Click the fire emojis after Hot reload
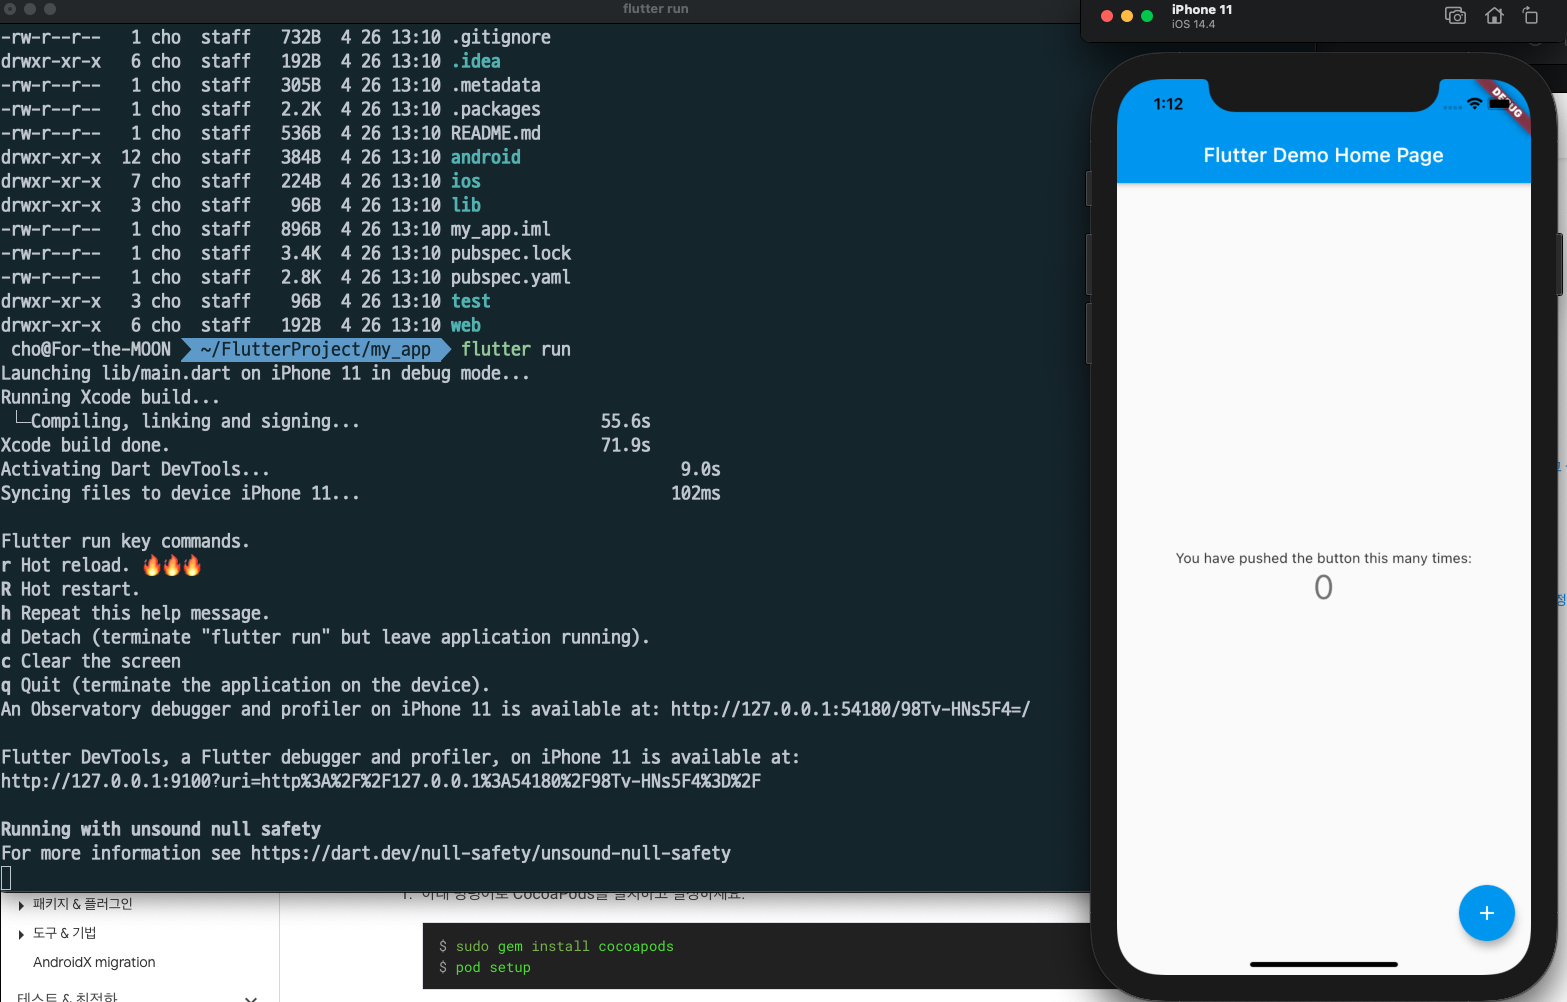The image size is (1567, 1002). point(172,565)
